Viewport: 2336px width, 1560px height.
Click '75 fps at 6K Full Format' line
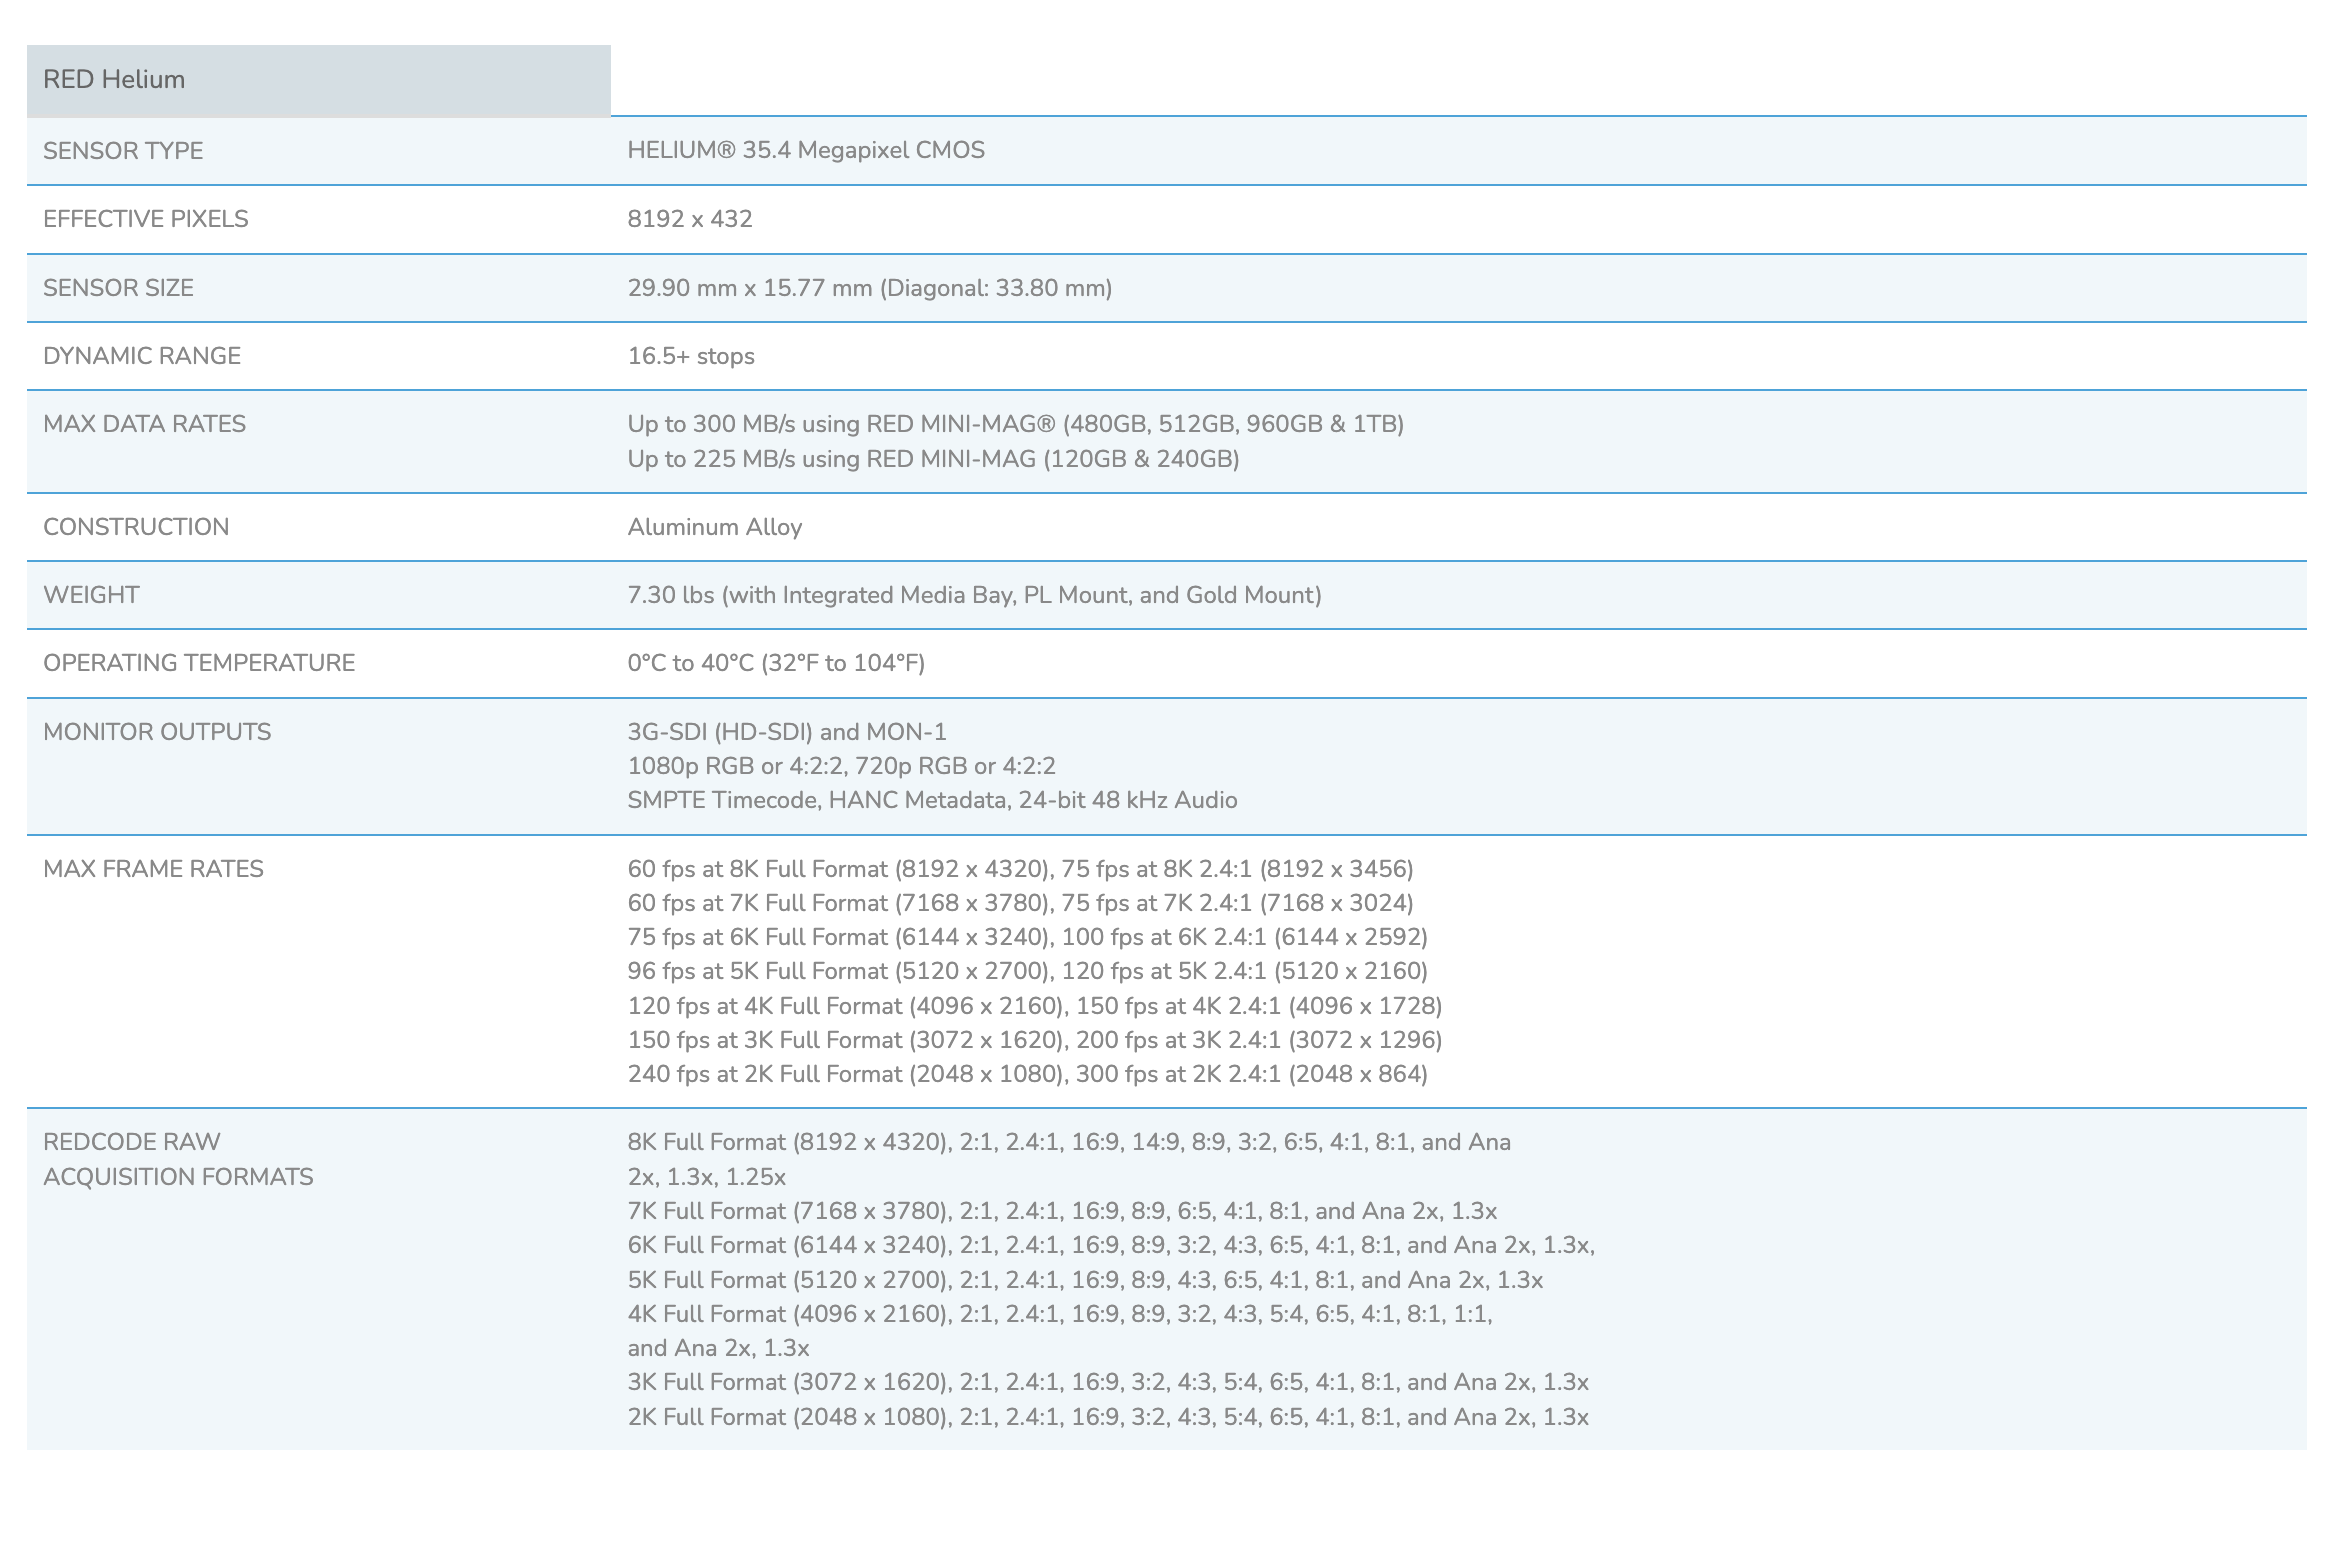click(x=1027, y=937)
